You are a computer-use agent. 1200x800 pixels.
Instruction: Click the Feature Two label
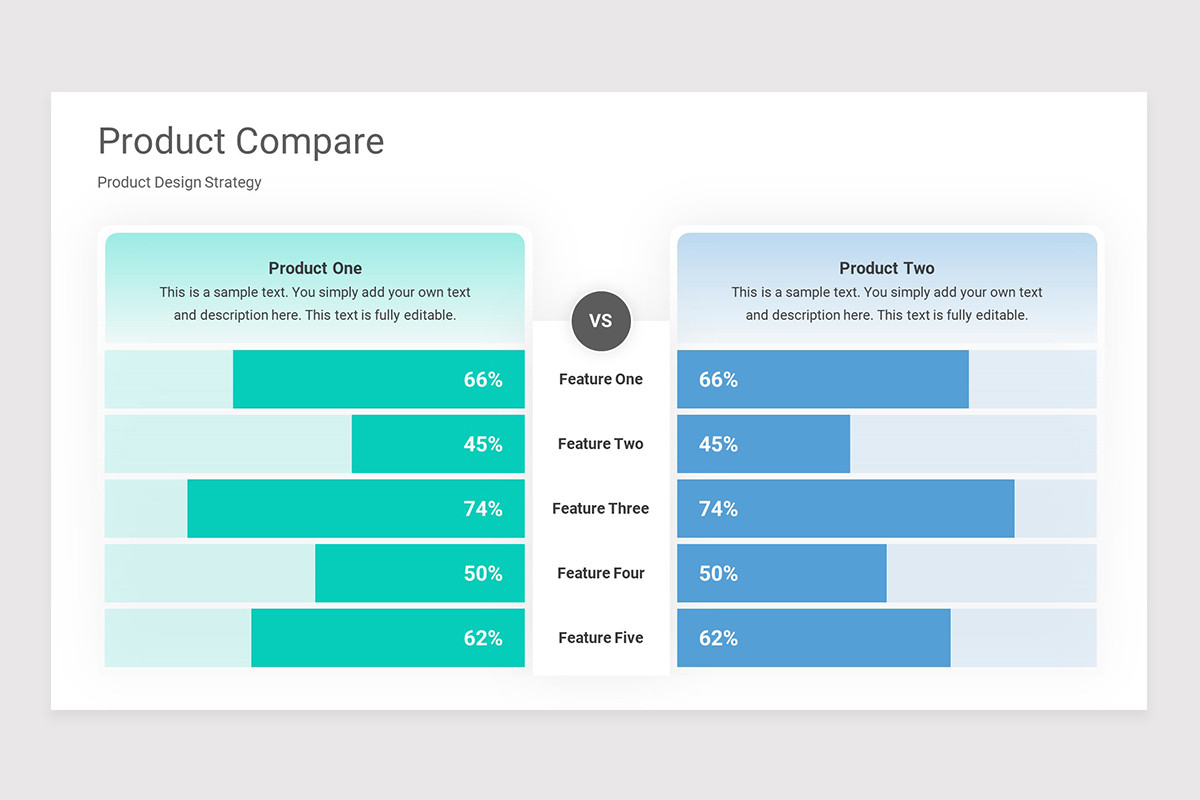601,444
